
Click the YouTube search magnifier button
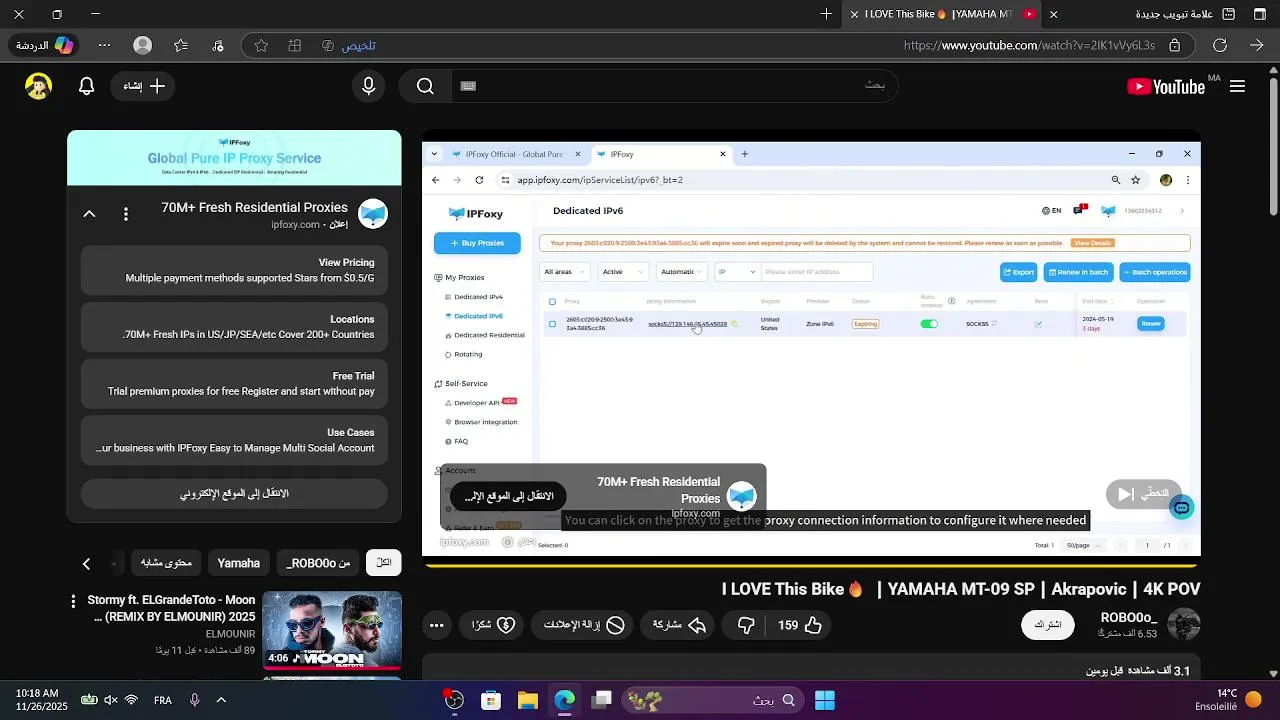click(425, 86)
